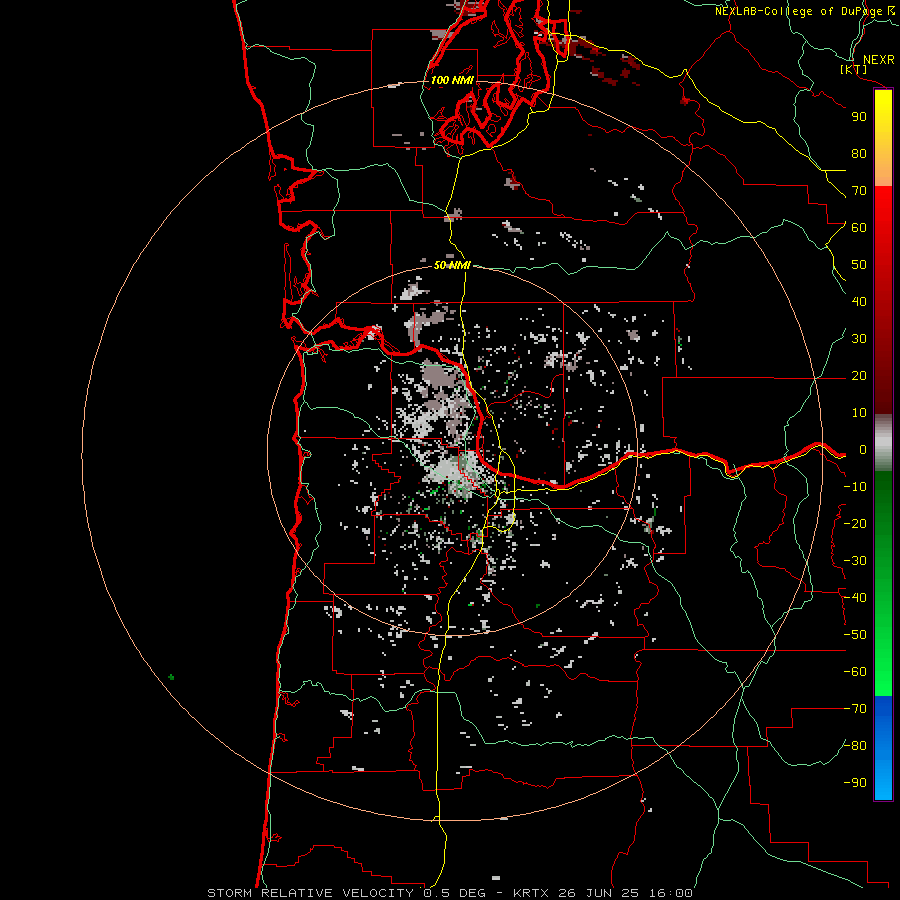Click the positive 70 value on the velocity scale
Screen dimensions: 900x900
click(859, 191)
